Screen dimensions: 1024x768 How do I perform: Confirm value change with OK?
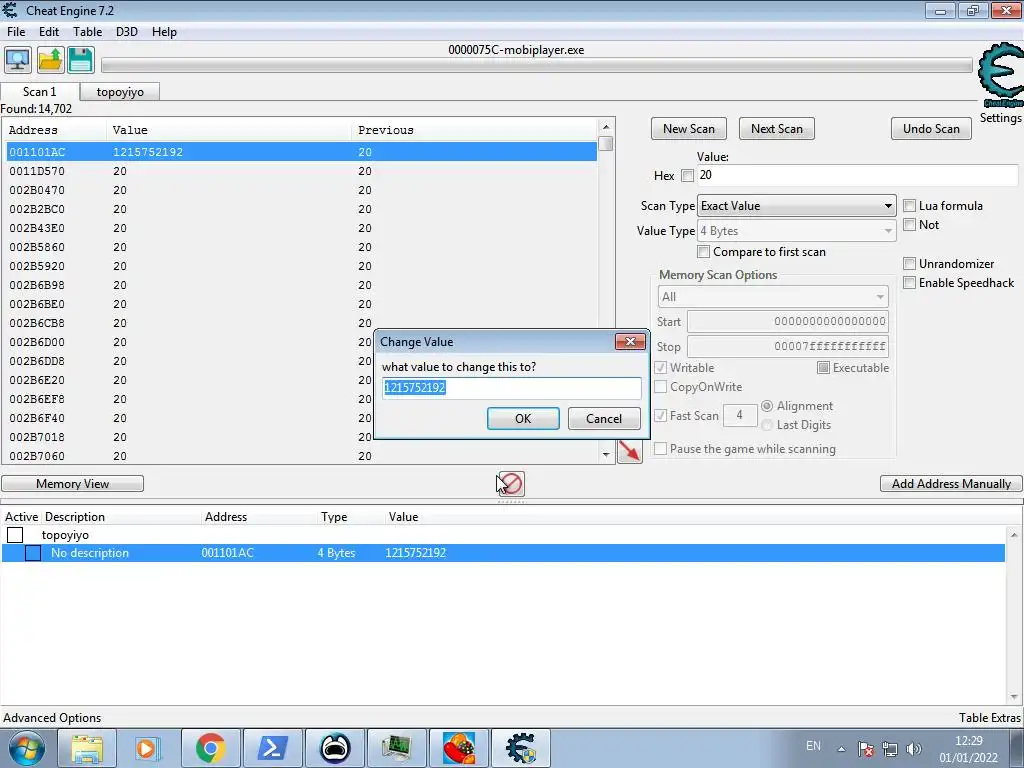click(523, 419)
